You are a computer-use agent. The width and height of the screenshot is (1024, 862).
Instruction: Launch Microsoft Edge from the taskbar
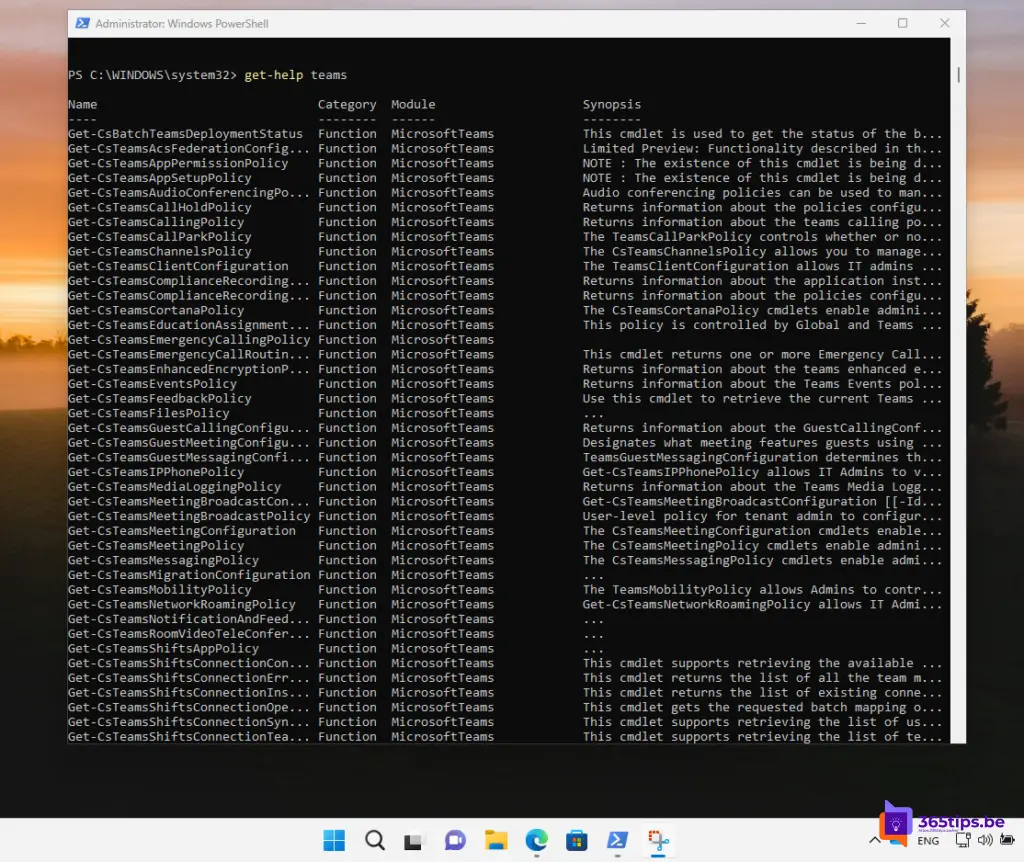point(536,840)
